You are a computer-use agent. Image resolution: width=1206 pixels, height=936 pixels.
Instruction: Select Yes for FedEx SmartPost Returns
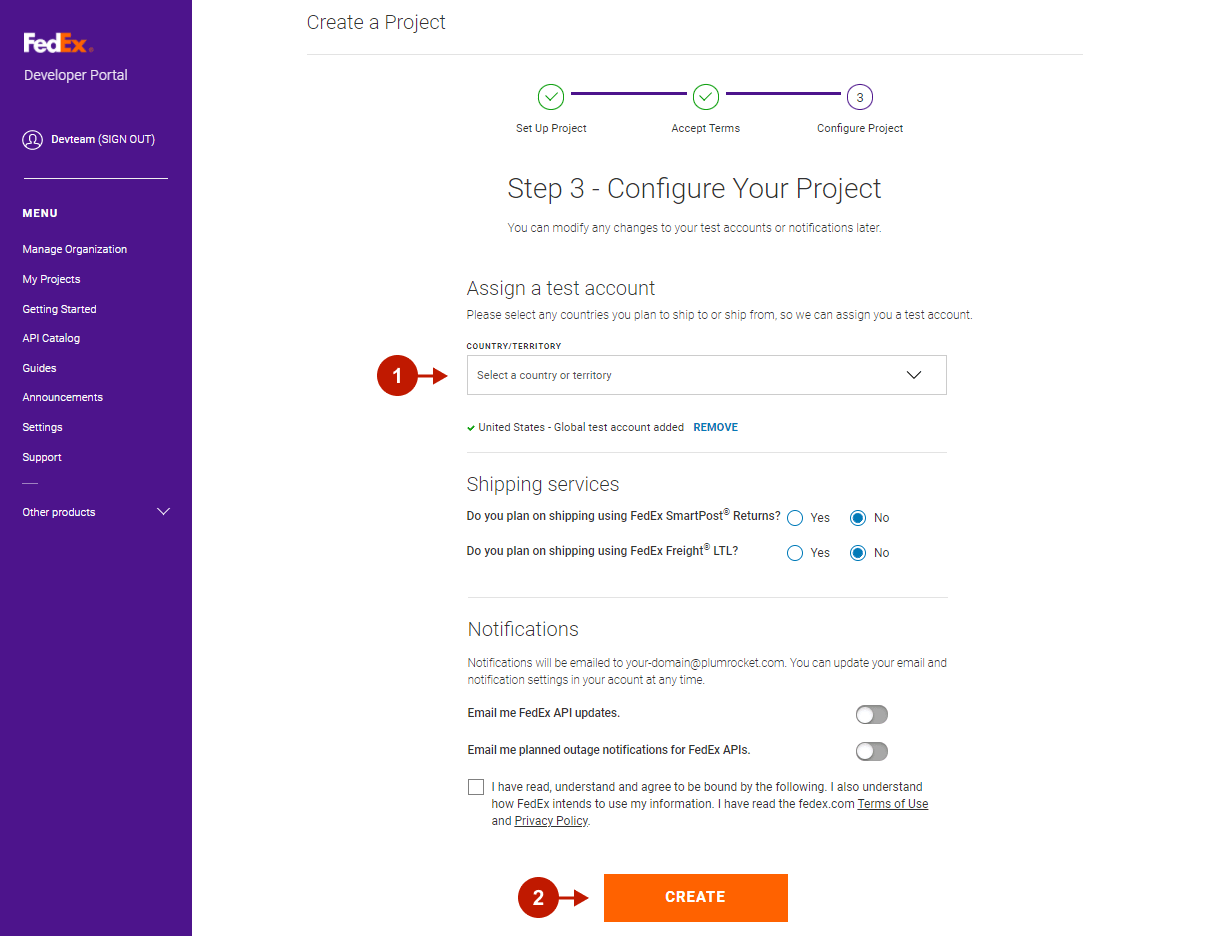796,518
